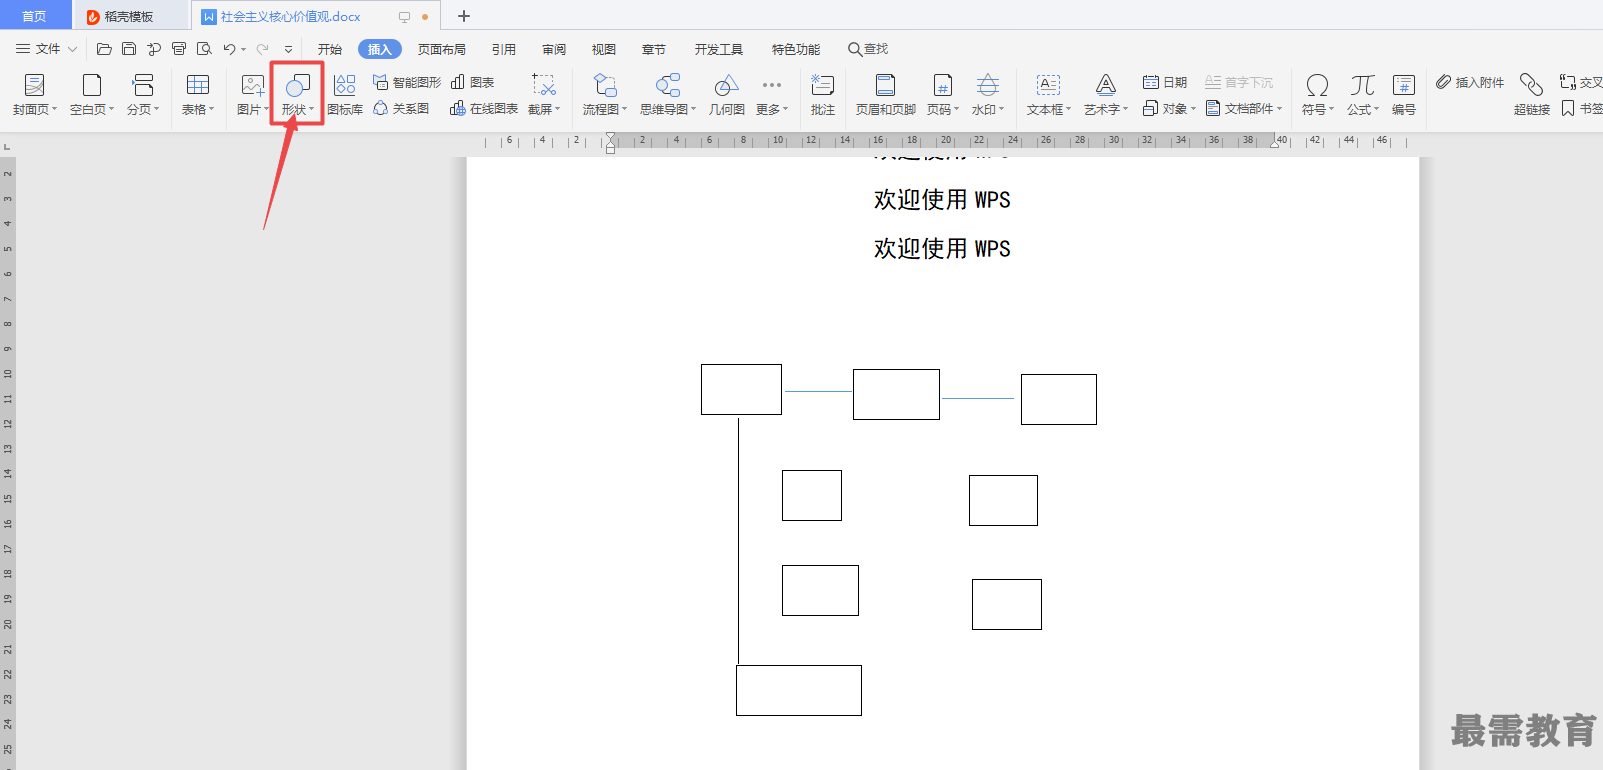The height and width of the screenshot is (770, 1603).
Task: Click 插入附件 to attach a file
Action: click(x=1470, y=82)
